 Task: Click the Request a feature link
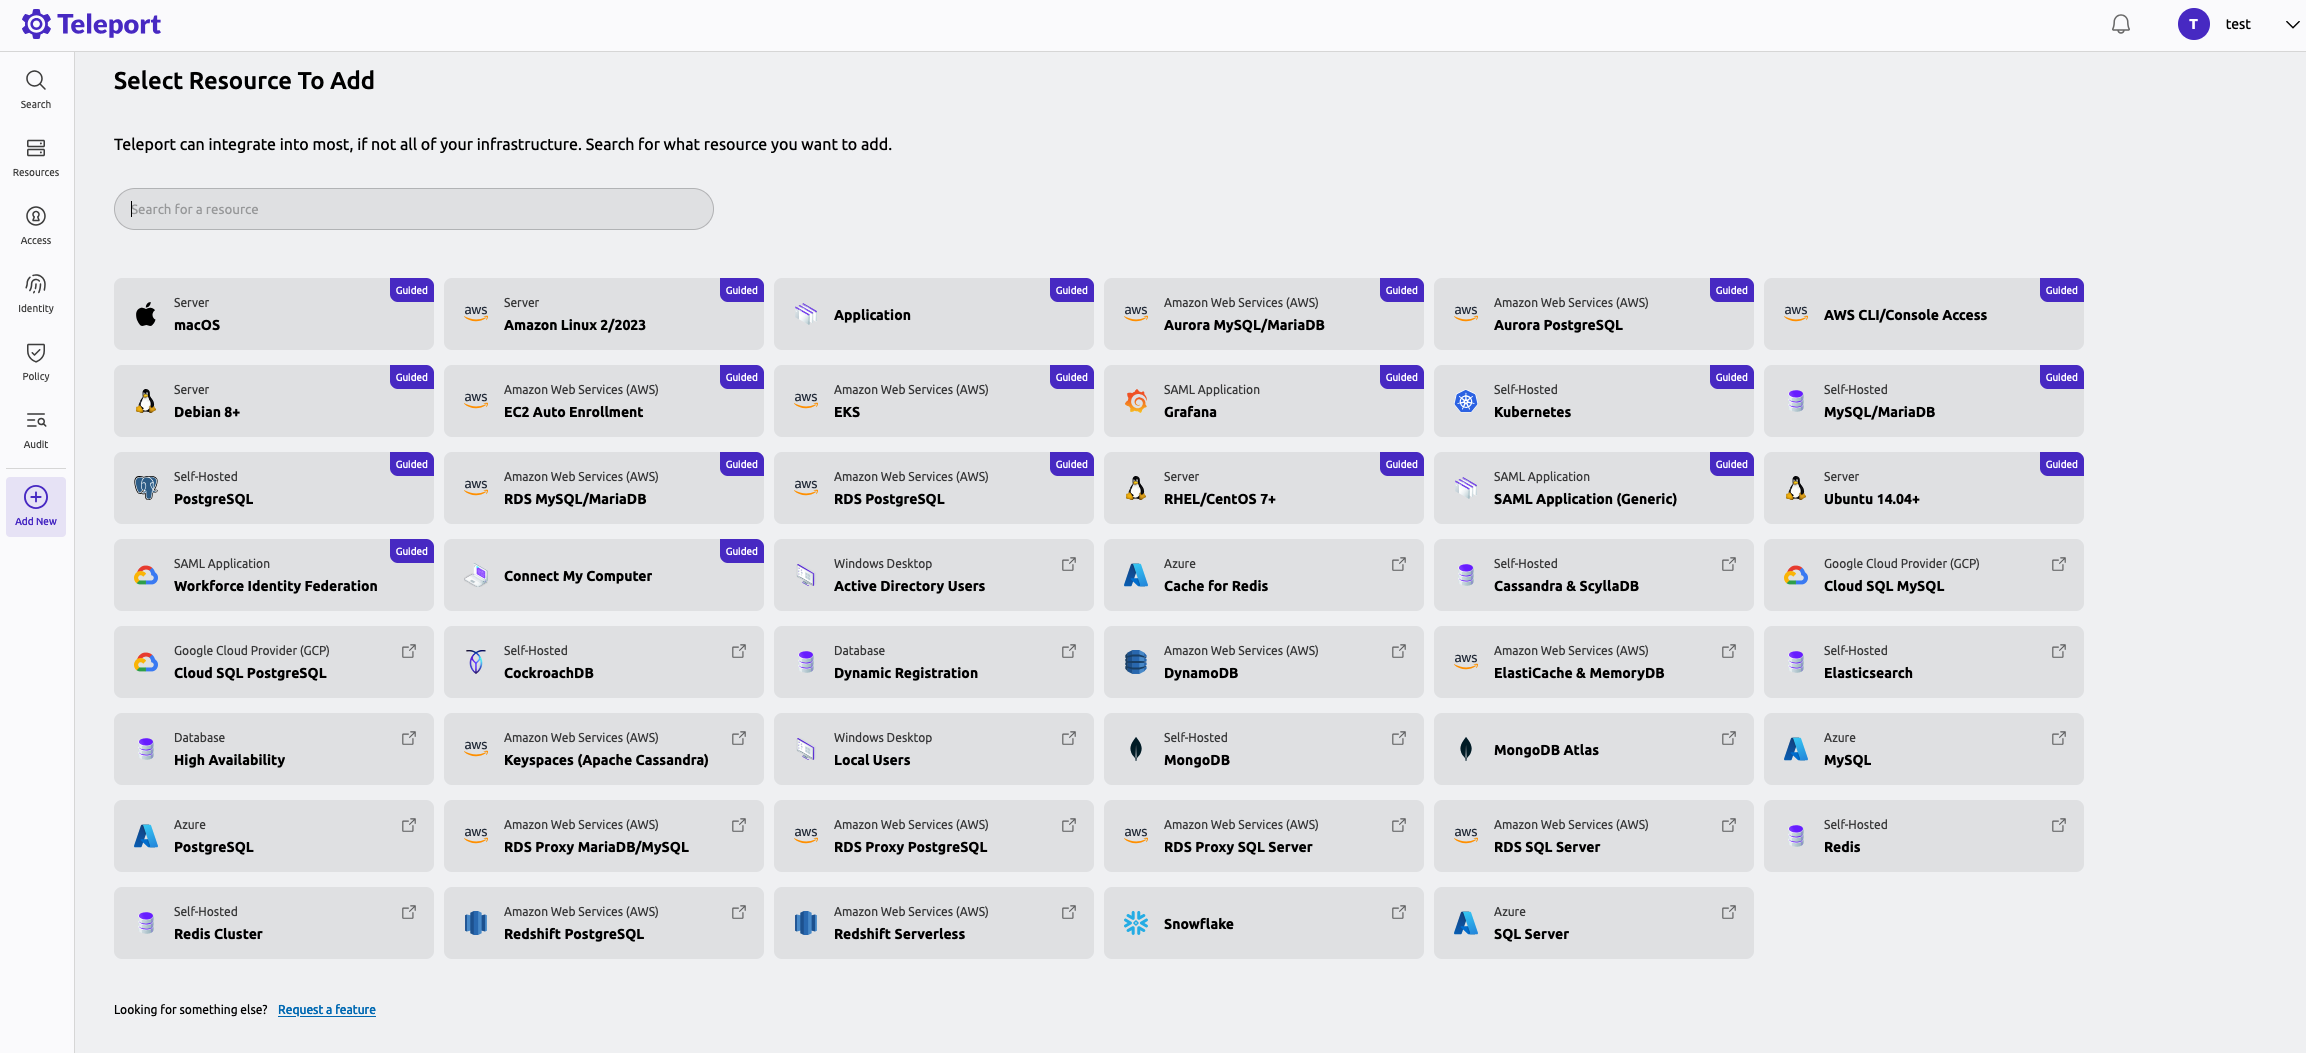coord(326,1010)
